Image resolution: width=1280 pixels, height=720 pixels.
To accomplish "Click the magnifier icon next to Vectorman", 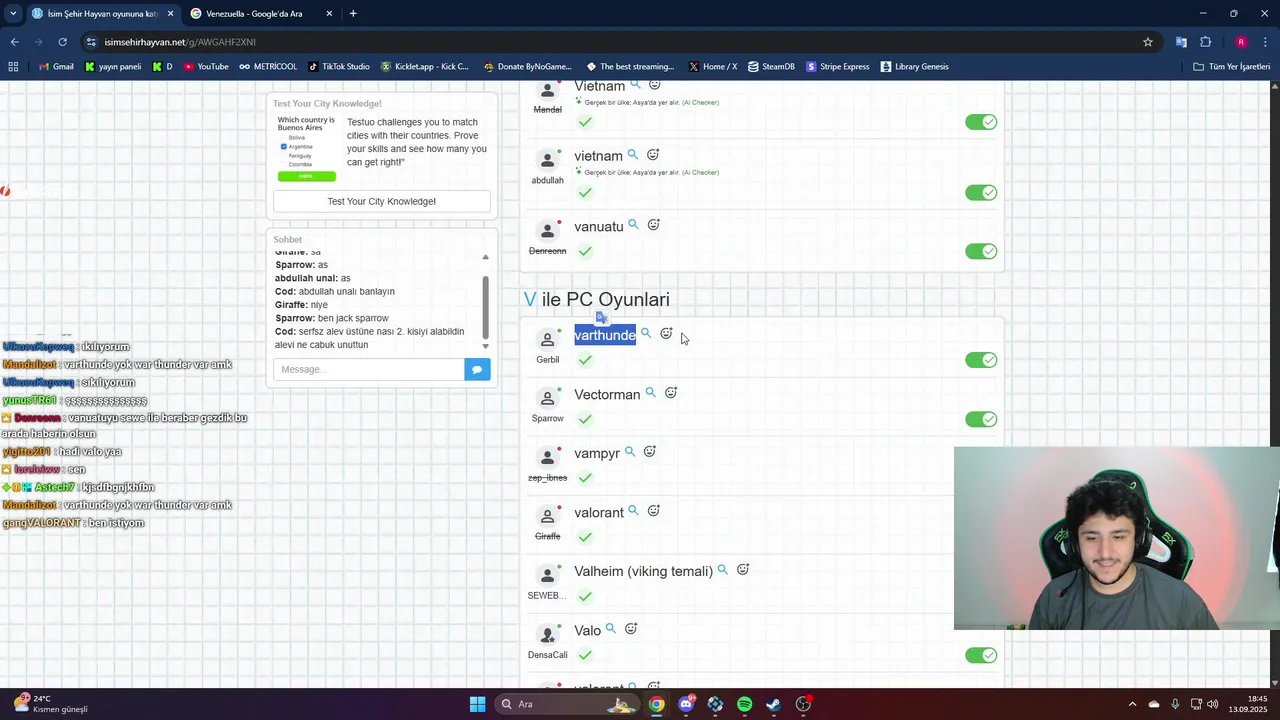I will [x=651, y=393].
